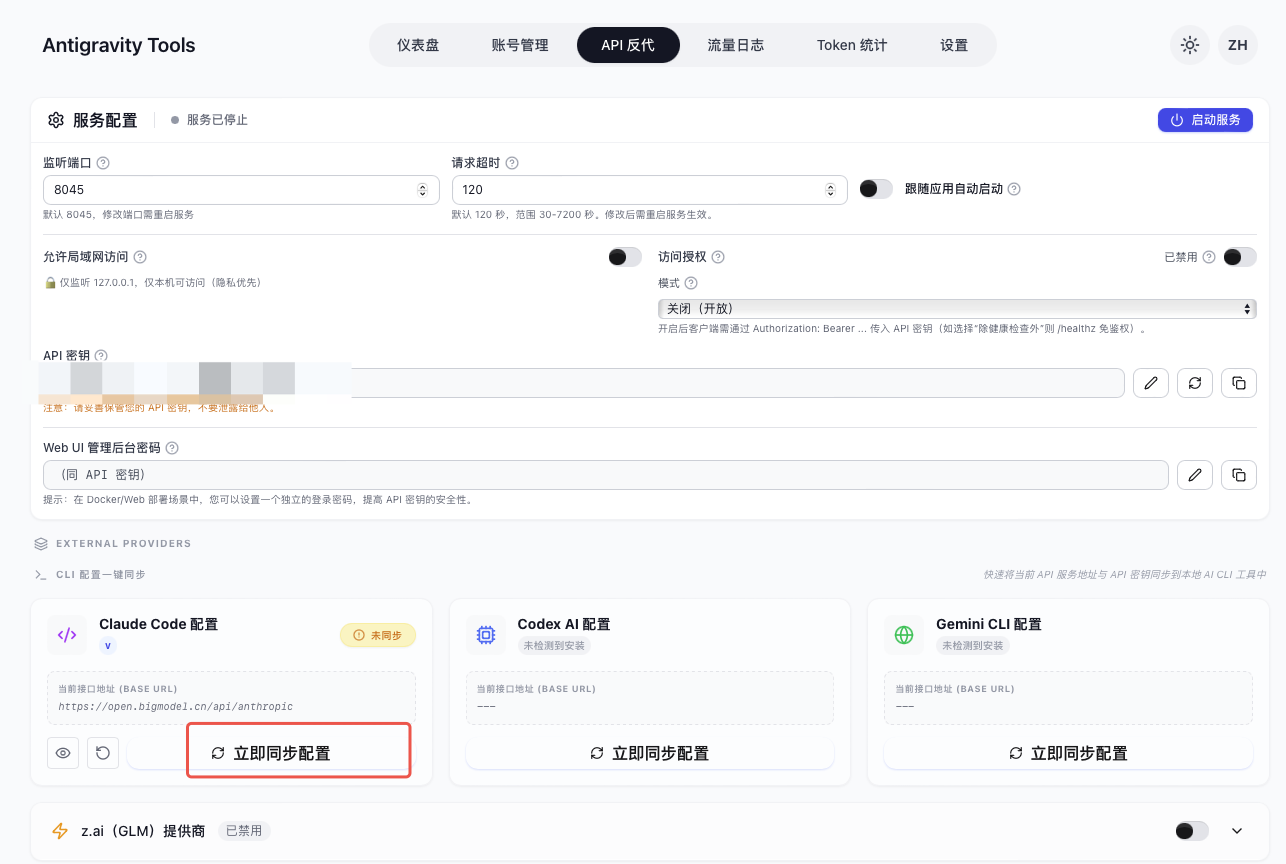The height and width of the screenshot is (864, 1286).
Task: Click the edit pencil icon for API 密钥
Action: point(1150,383)
